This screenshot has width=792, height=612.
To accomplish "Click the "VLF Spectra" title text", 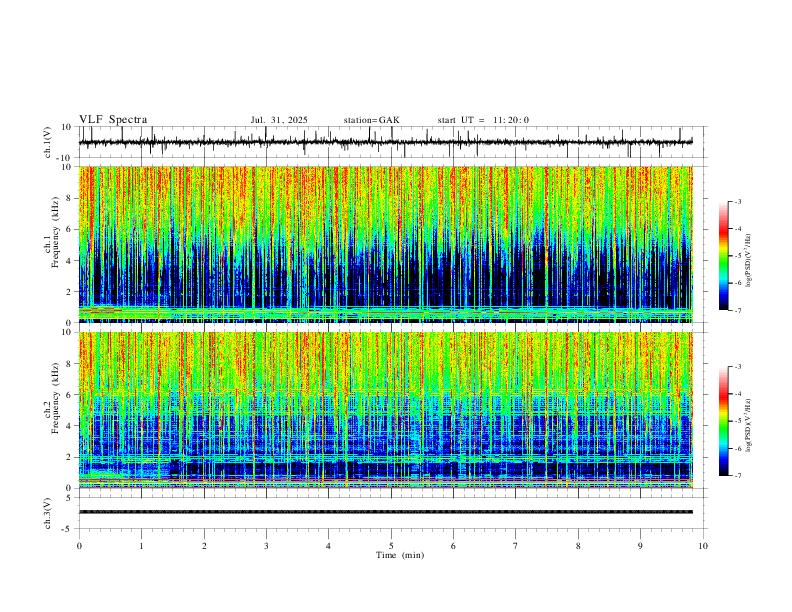I will [x=113, y=120].
